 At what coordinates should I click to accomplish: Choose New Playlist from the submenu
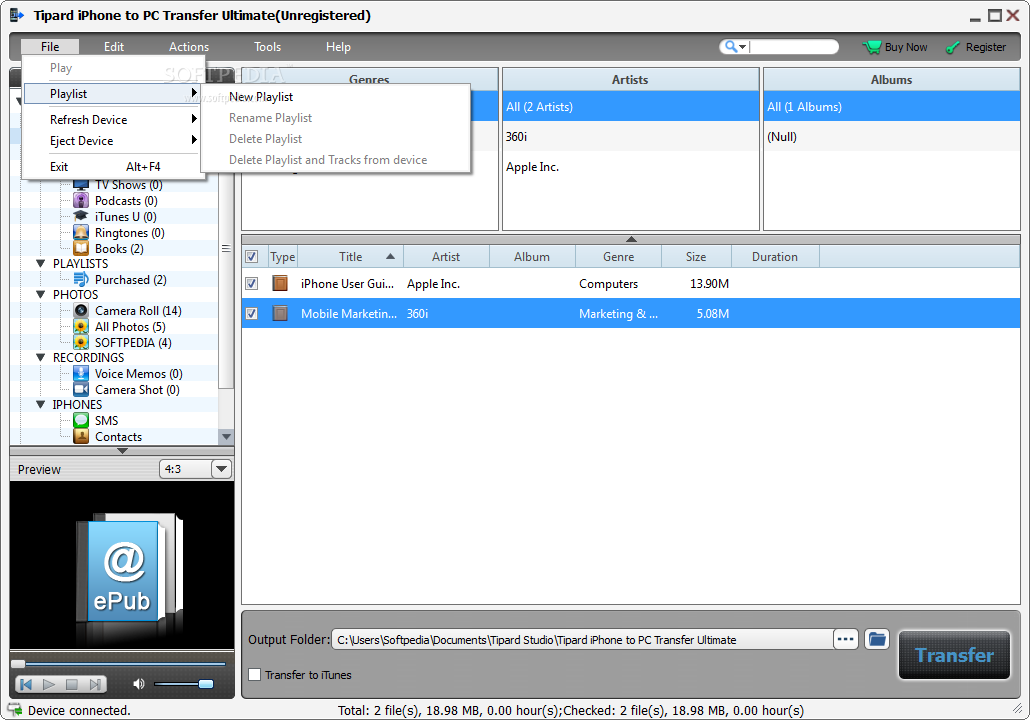tap(261, 97)
